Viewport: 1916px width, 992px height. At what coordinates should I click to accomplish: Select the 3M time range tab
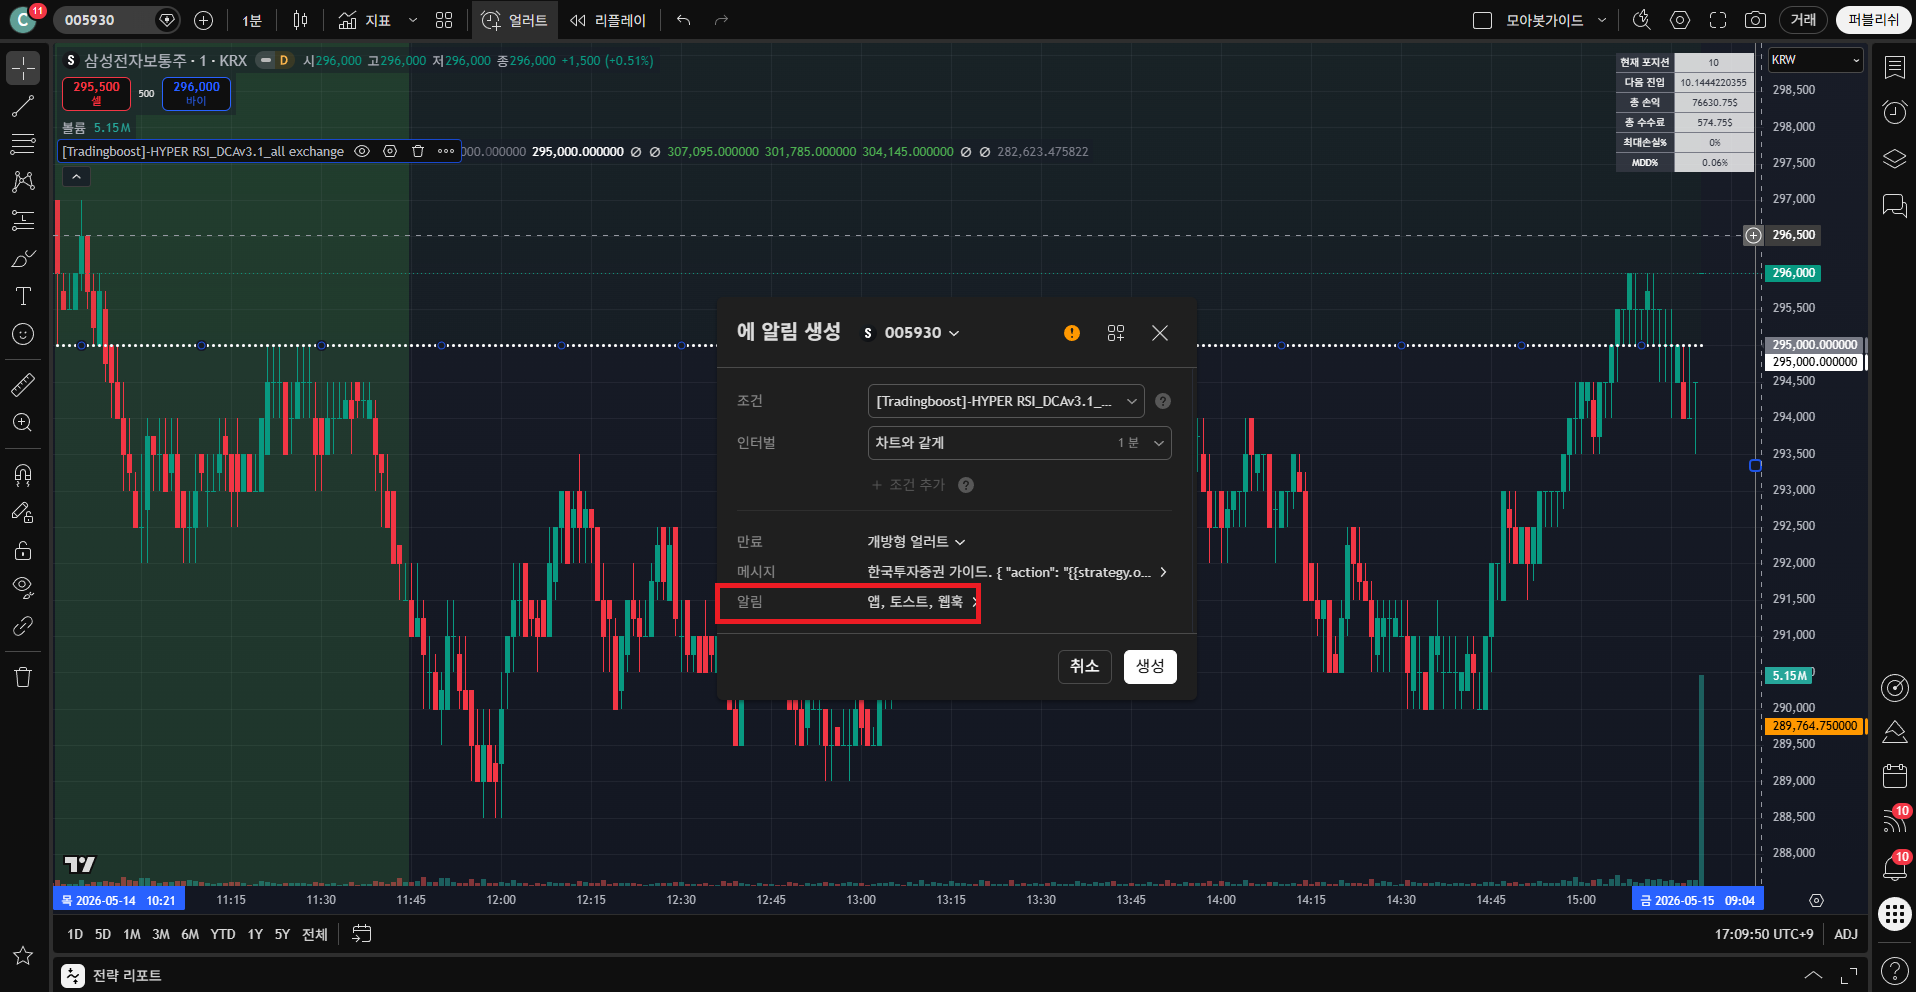(161, 934)
